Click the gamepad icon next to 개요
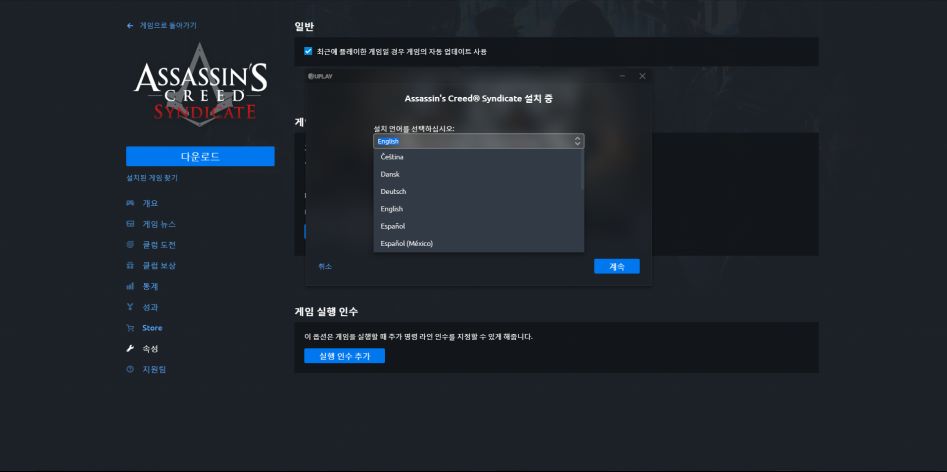 pos(130,203)
